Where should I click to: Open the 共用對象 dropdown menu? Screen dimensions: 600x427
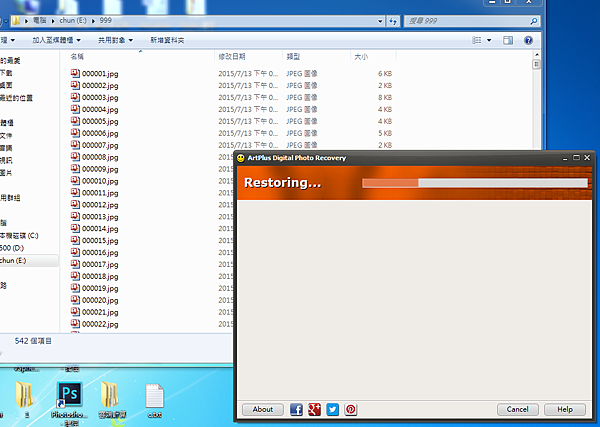(115, 40)
